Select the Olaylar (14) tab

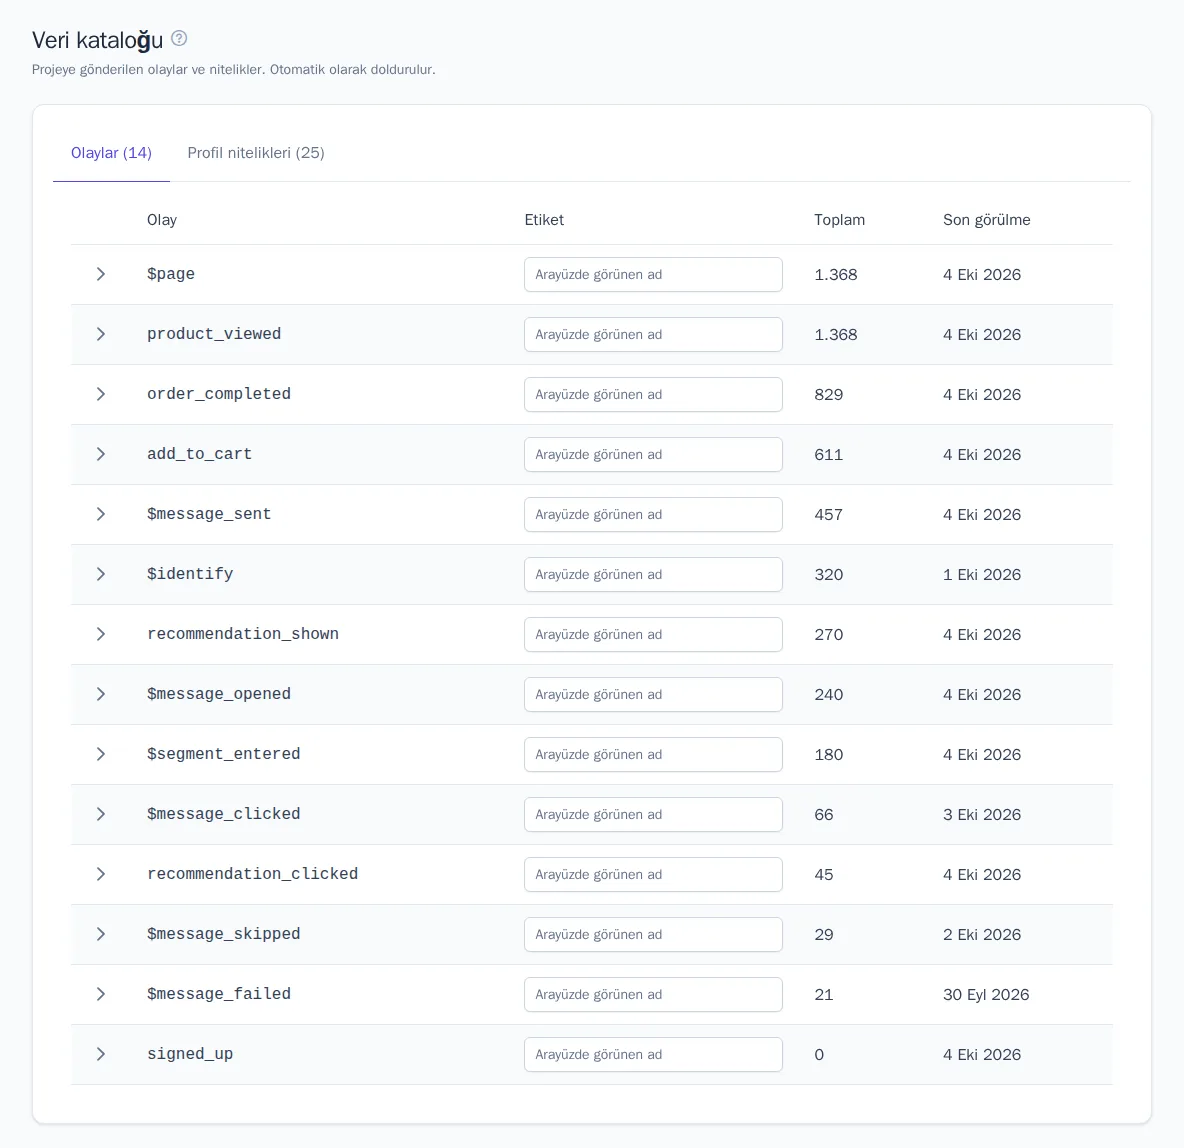(x=111, y=153)
